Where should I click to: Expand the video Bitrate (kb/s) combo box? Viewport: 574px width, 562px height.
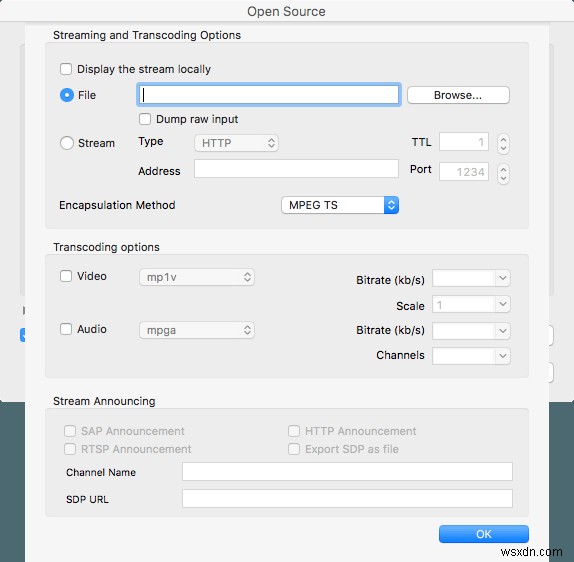tap(503, 278)
